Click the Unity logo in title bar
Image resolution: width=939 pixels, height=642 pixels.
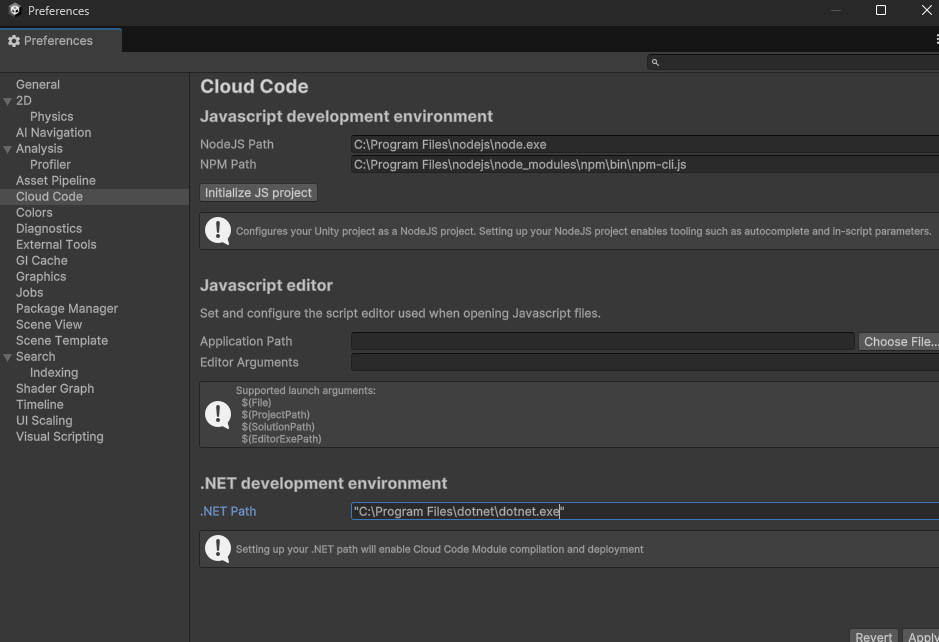point(14,10)
